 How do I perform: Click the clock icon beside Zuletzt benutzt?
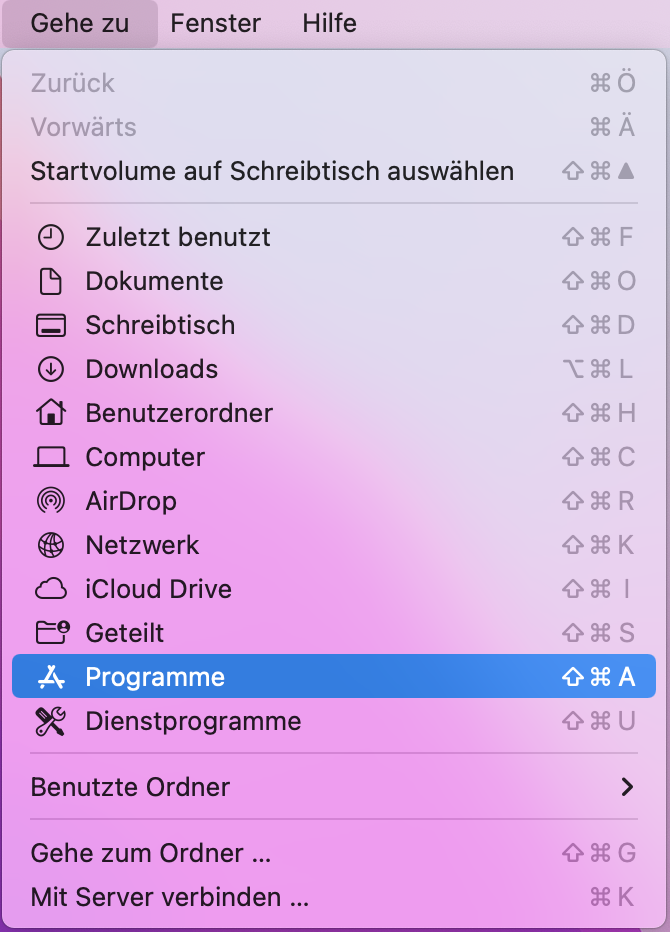(50, 237)
